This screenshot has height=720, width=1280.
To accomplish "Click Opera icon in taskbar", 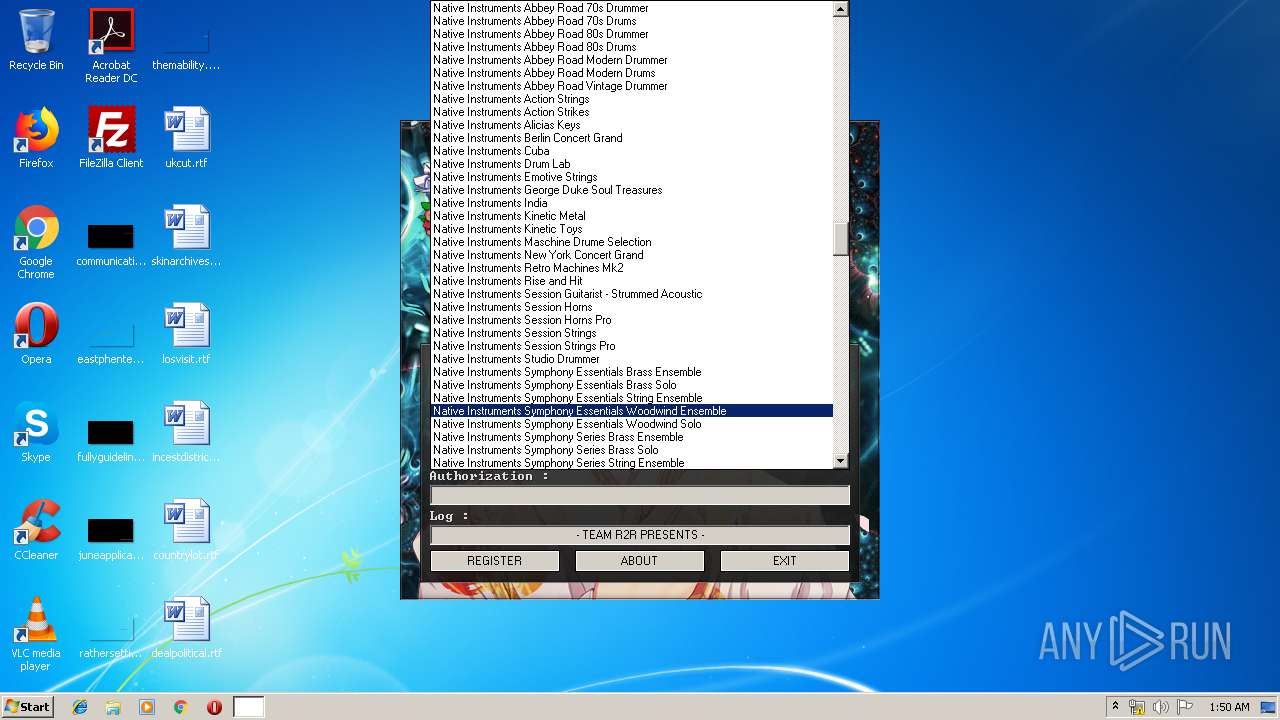I will point(214,707).
